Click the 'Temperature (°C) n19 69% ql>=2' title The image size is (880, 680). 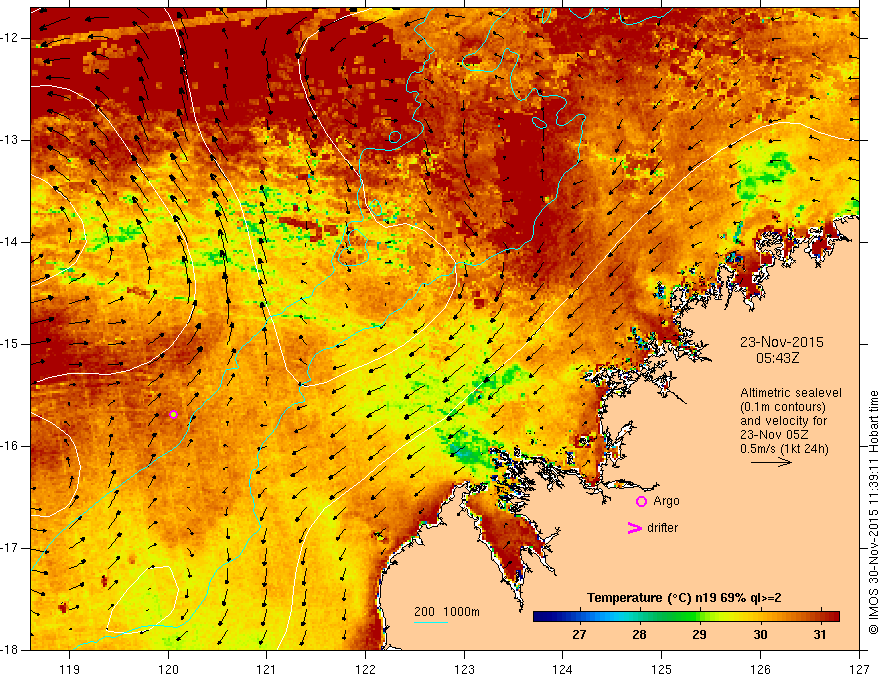(x=684, y=598)
